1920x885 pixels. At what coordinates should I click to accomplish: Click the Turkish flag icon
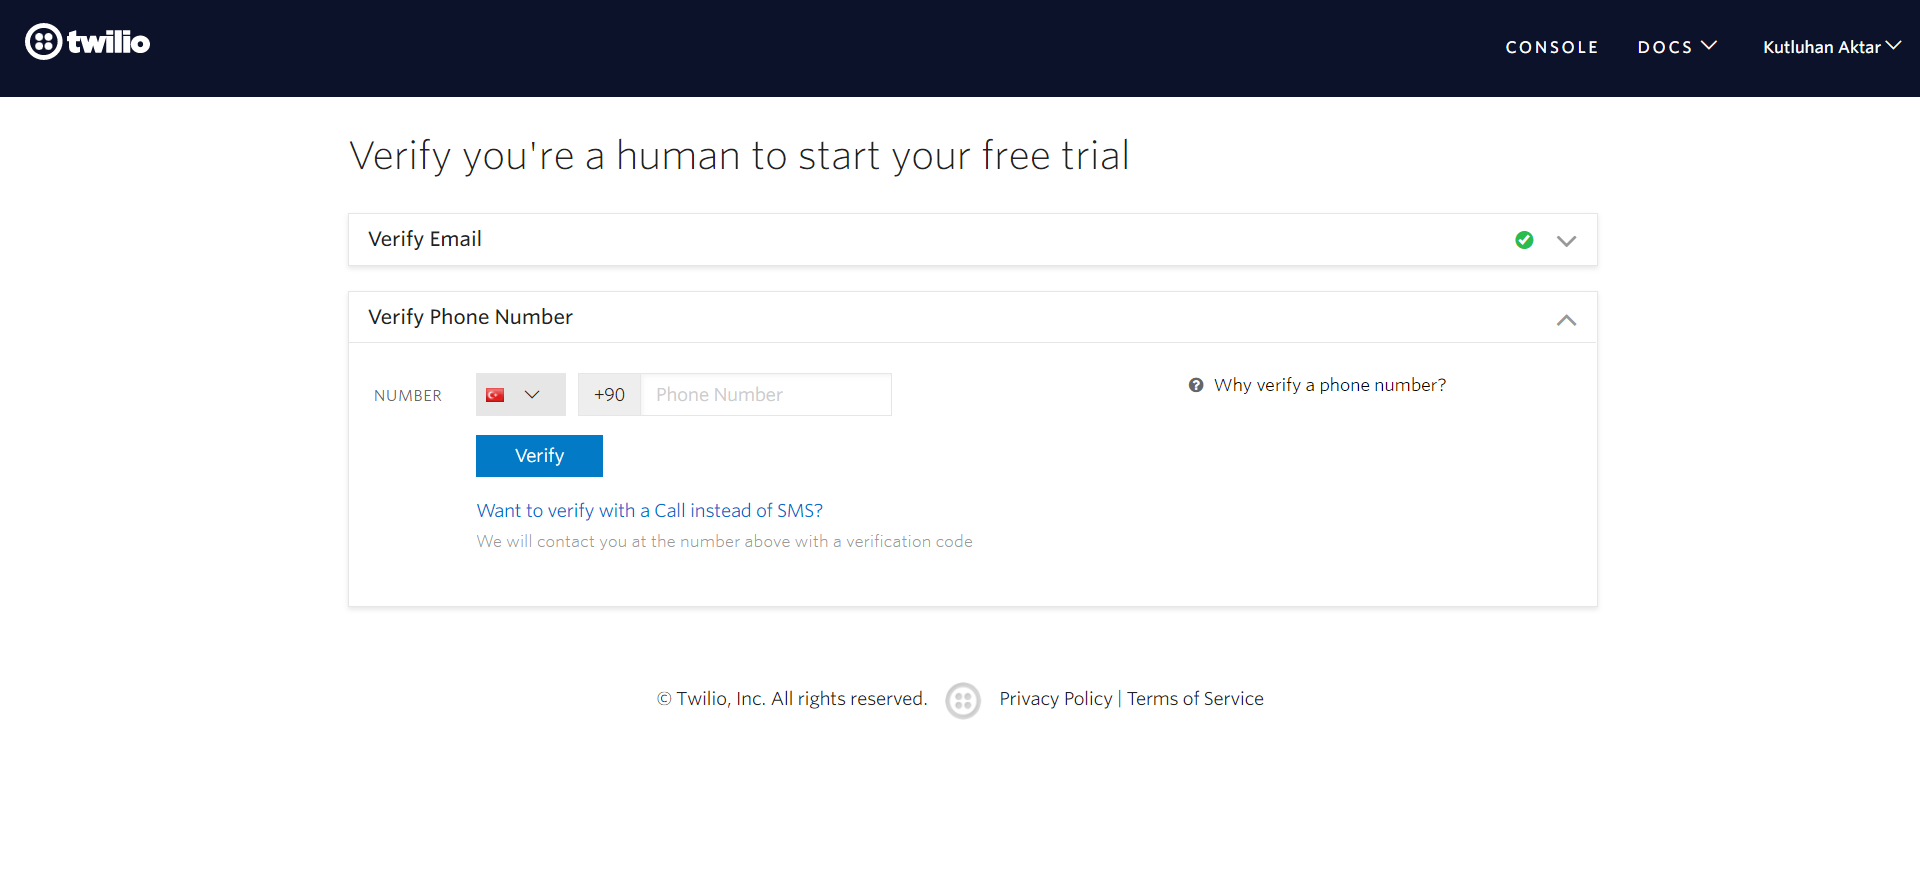(x=495, y=395)
